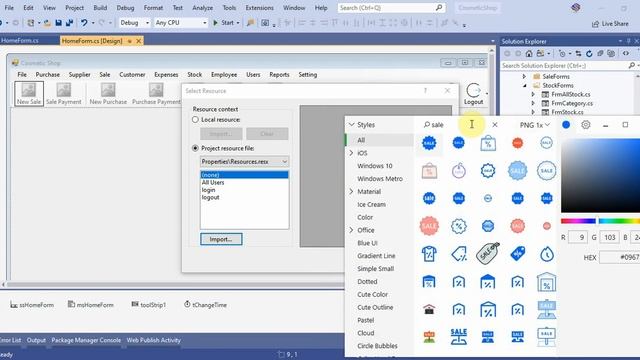640x360 pixels.
Task: Open the PNG 1x format dropdown
Action: tap(535, 125)
